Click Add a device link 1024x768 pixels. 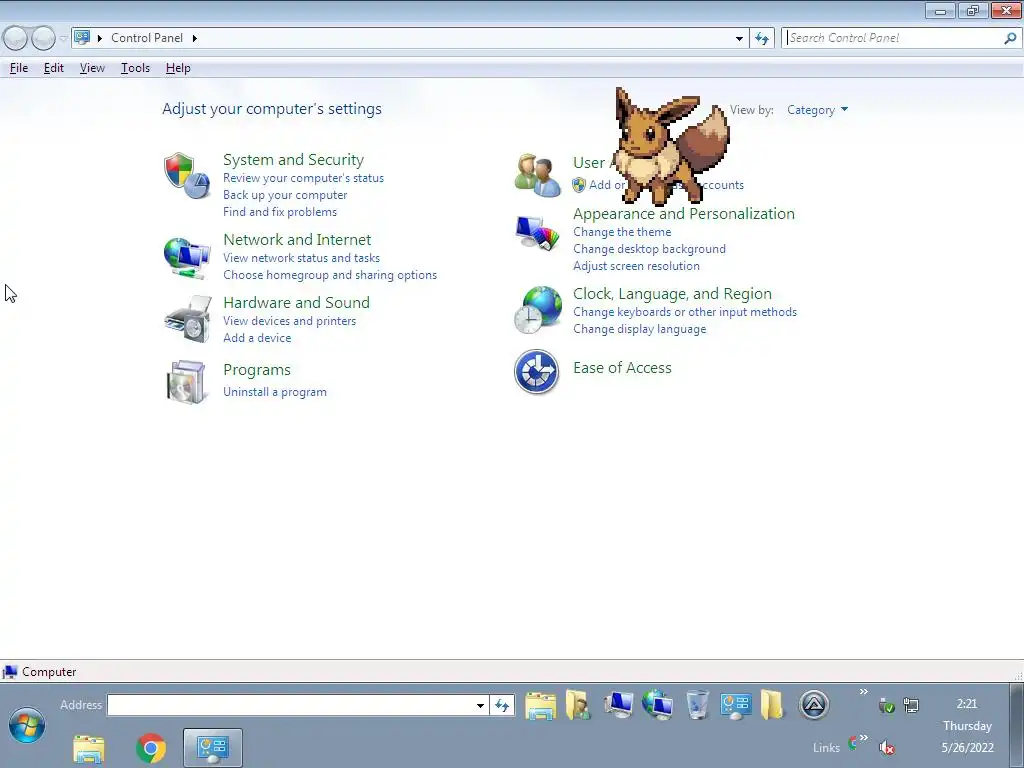pyautogui.click(x=257, y=338)
